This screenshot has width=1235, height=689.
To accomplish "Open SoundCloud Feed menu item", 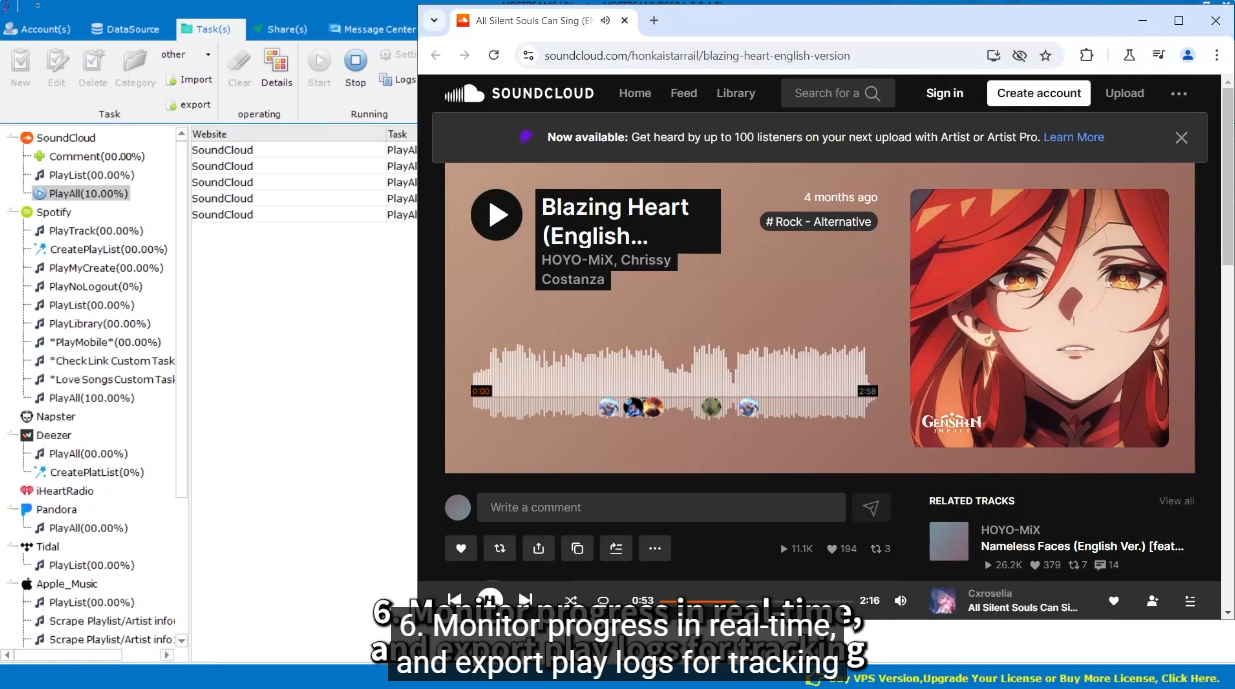I will tap(684, 93).
